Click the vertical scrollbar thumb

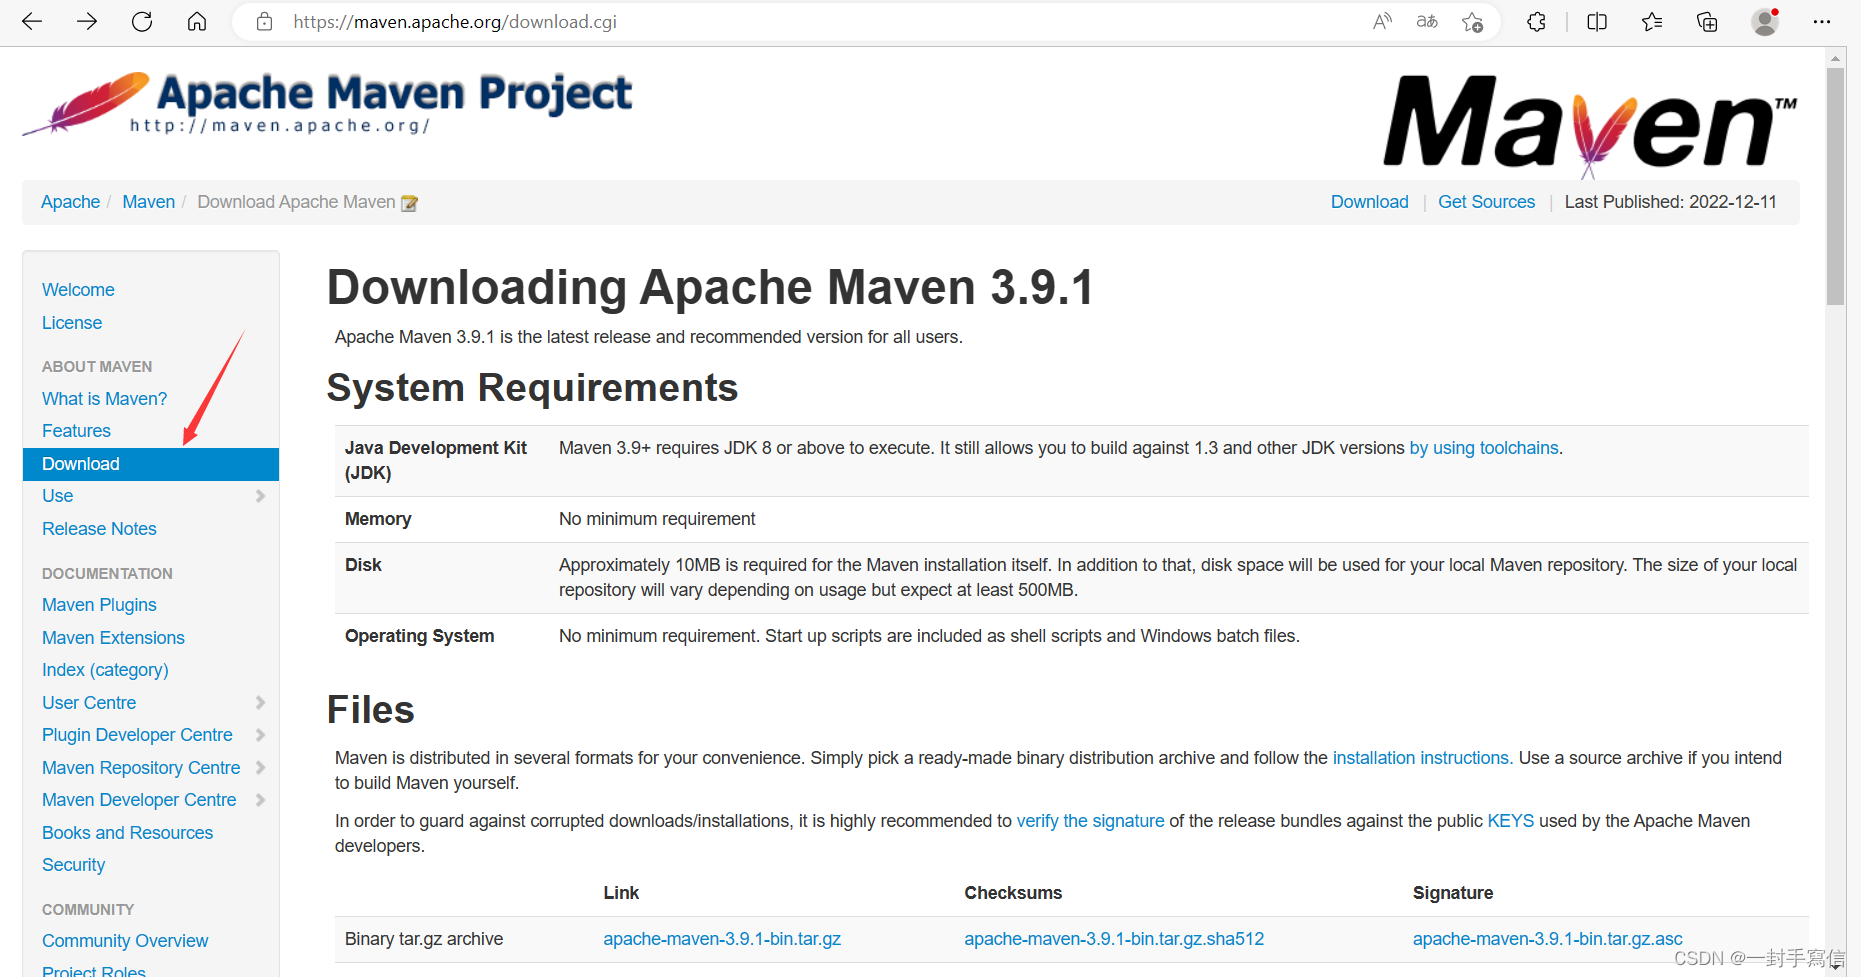click(1835, 186)
